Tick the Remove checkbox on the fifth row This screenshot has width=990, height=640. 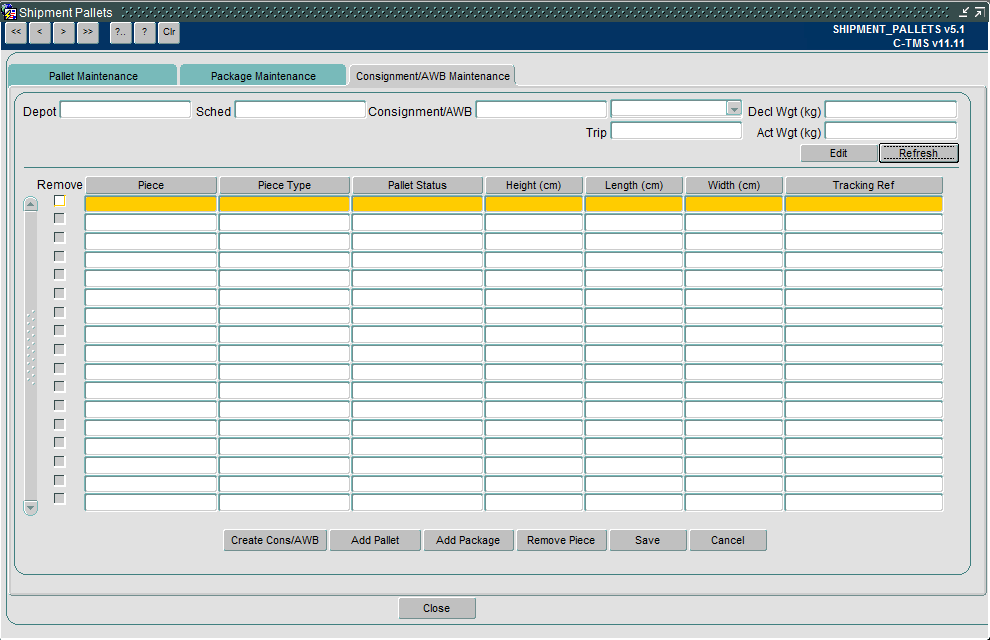[x=59, y=275]
